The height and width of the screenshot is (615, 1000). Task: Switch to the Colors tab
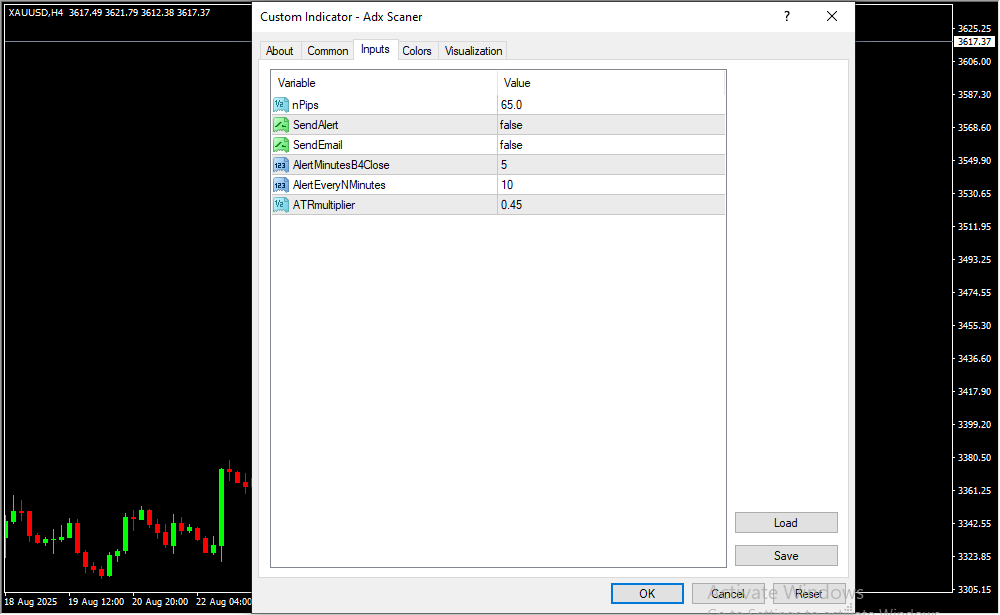pos(417,51)
